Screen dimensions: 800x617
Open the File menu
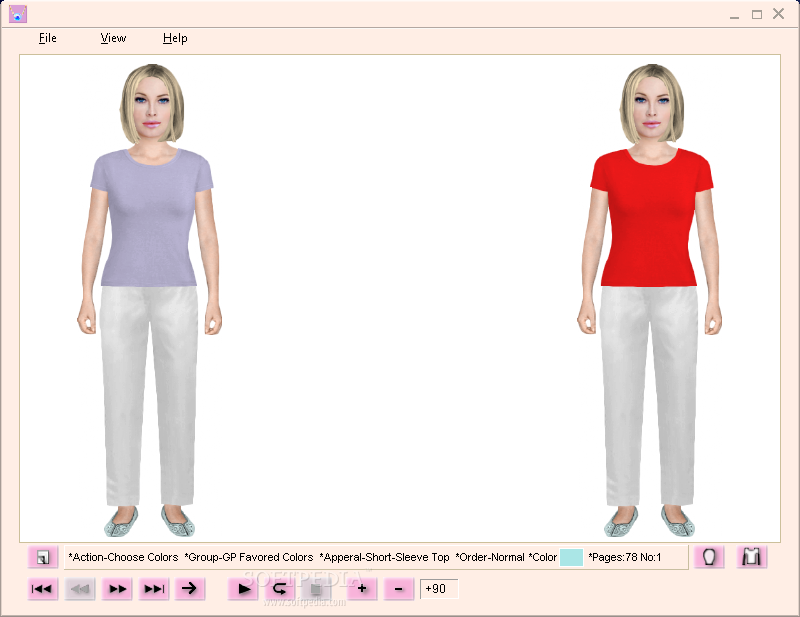(x=47, y=38)
